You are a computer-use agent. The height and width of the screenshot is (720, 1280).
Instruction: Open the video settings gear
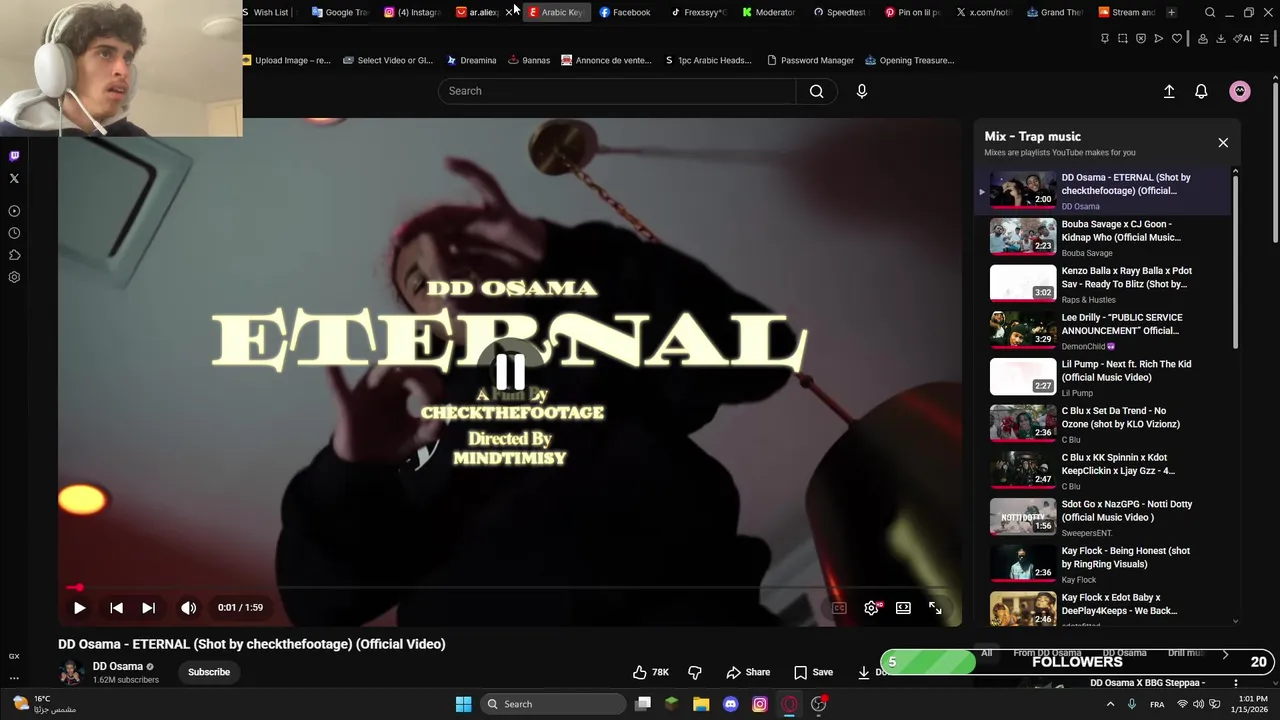pyautogui.click(x=872, y=608)
